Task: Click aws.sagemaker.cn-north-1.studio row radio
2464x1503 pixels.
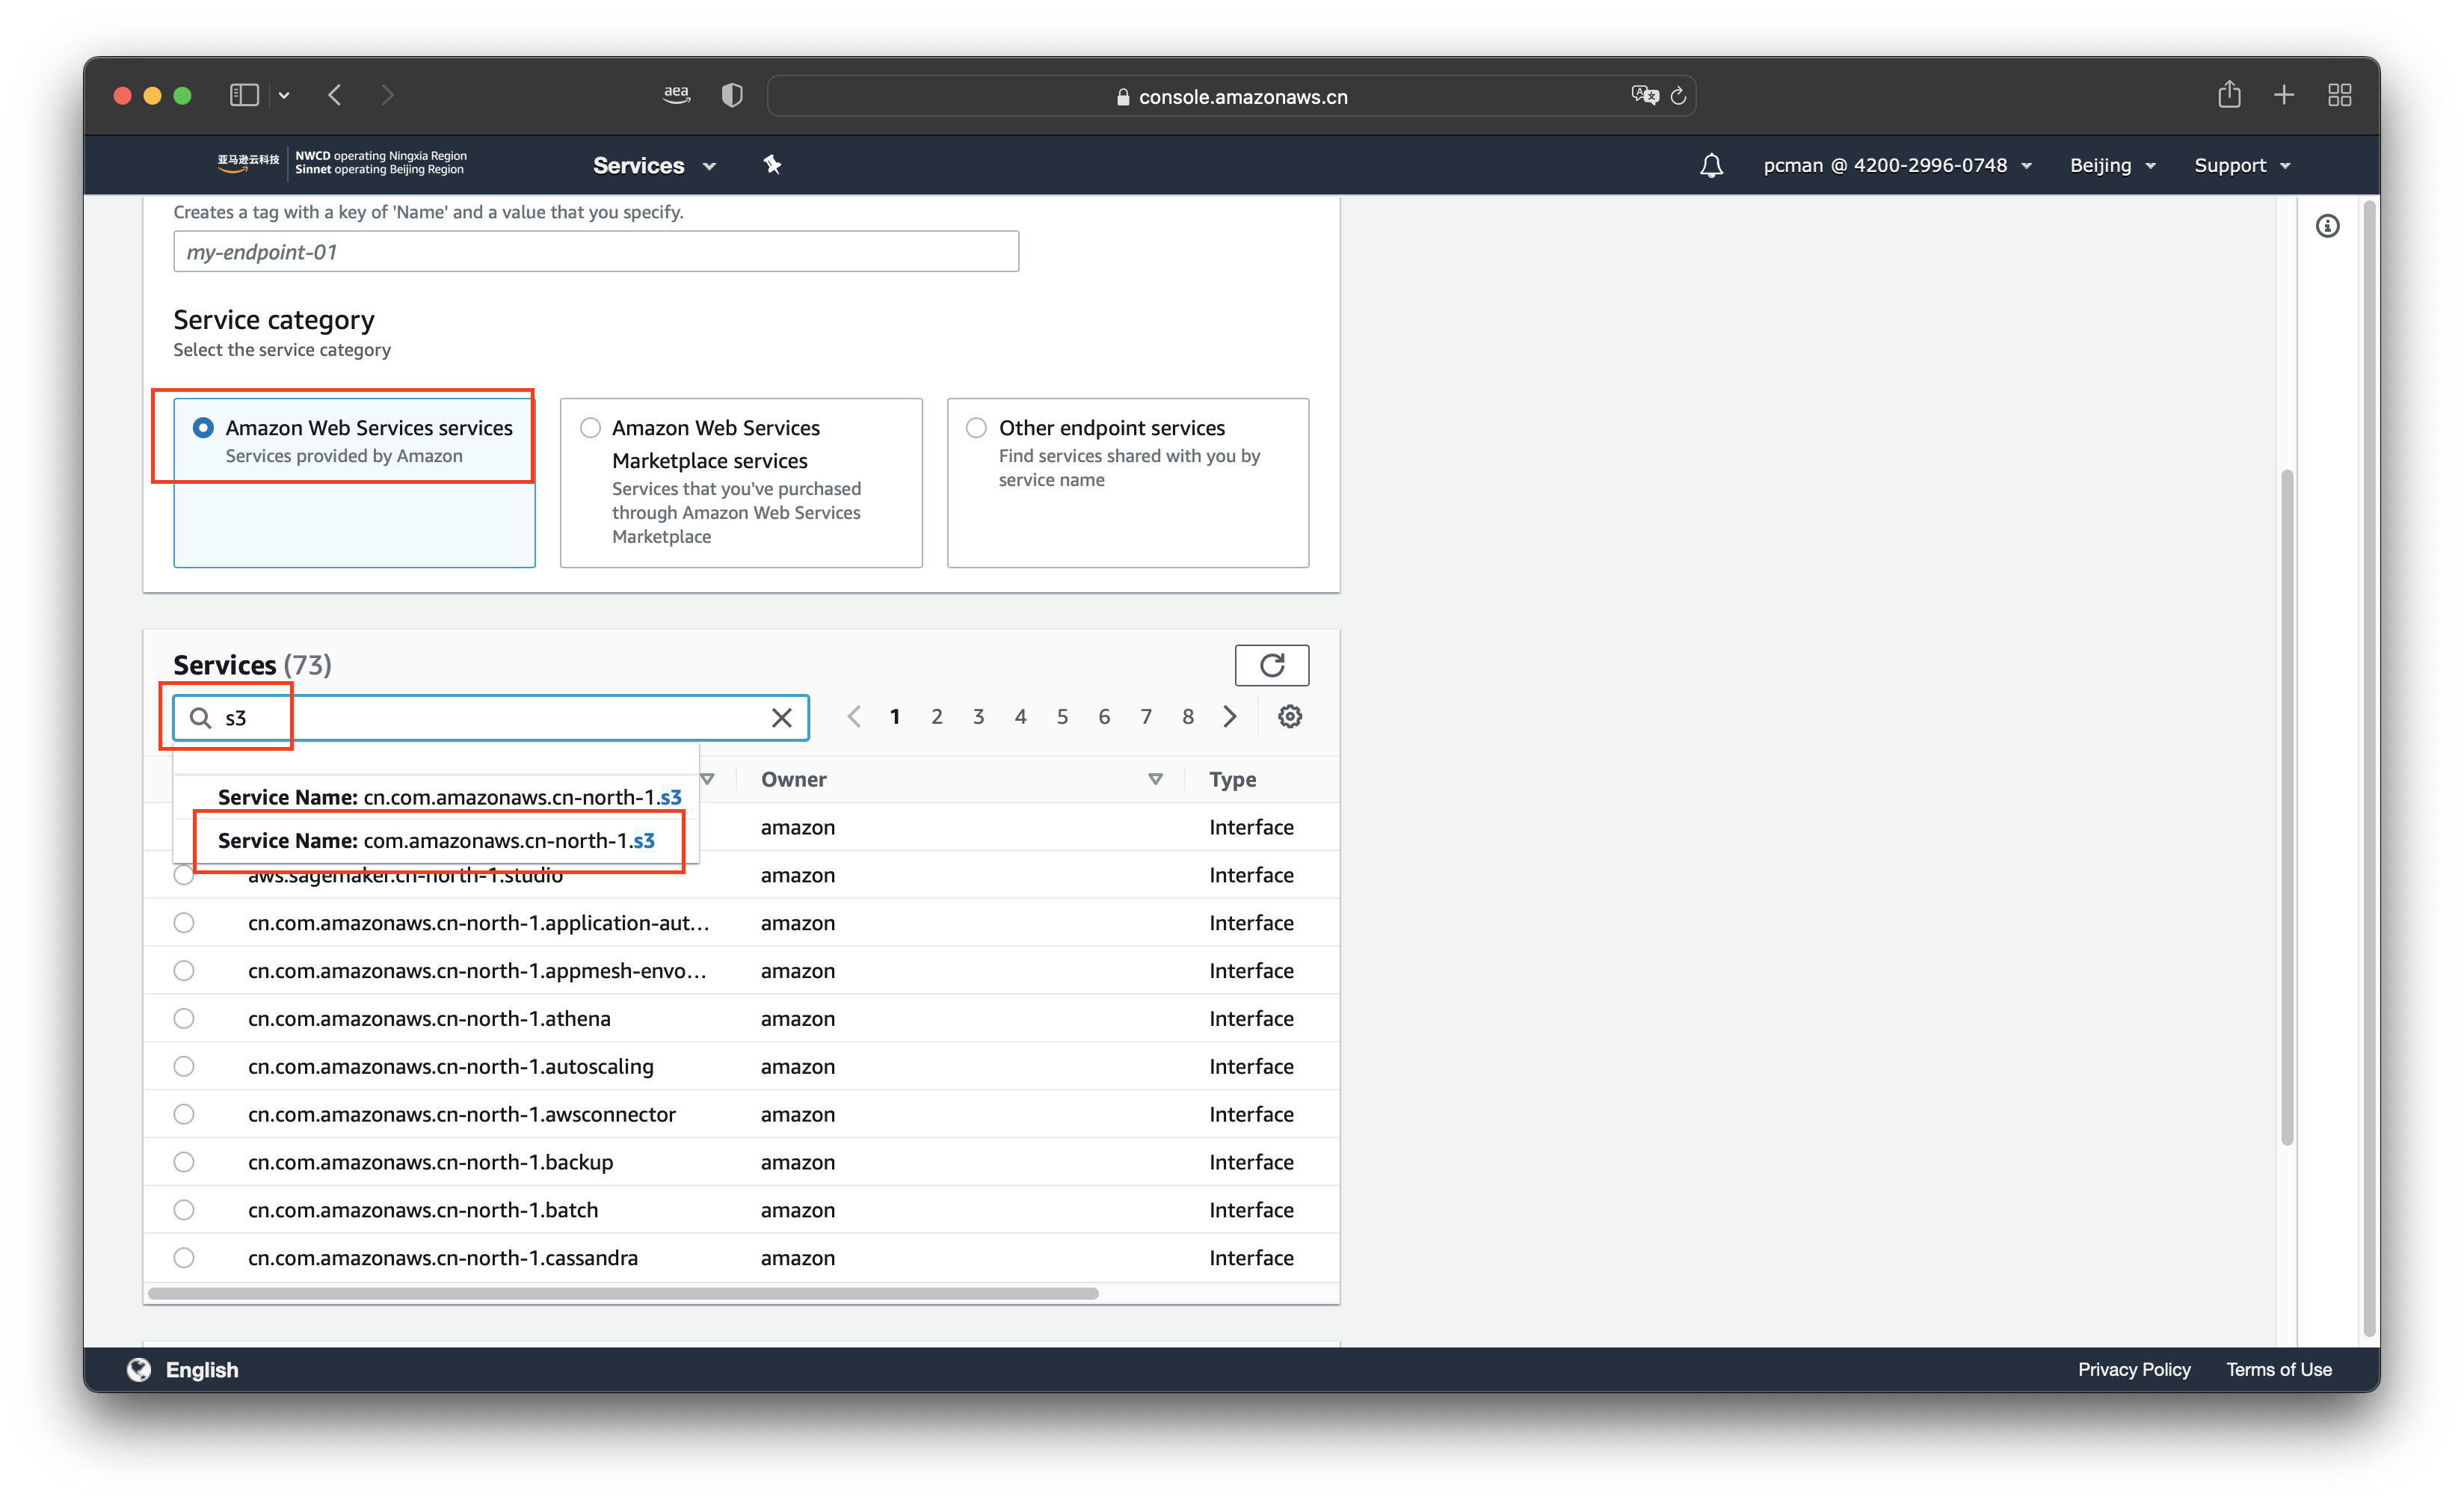Action: pos(184,875)
